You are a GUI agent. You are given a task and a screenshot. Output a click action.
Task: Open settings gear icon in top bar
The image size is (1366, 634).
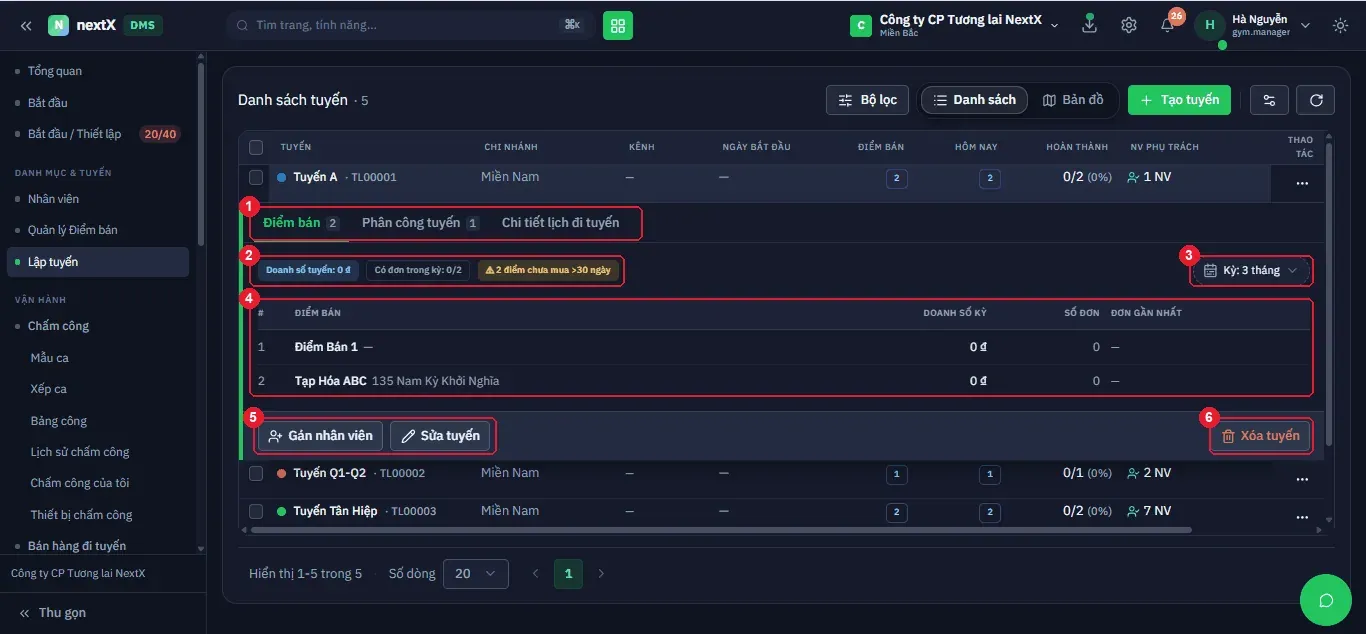1129,25
